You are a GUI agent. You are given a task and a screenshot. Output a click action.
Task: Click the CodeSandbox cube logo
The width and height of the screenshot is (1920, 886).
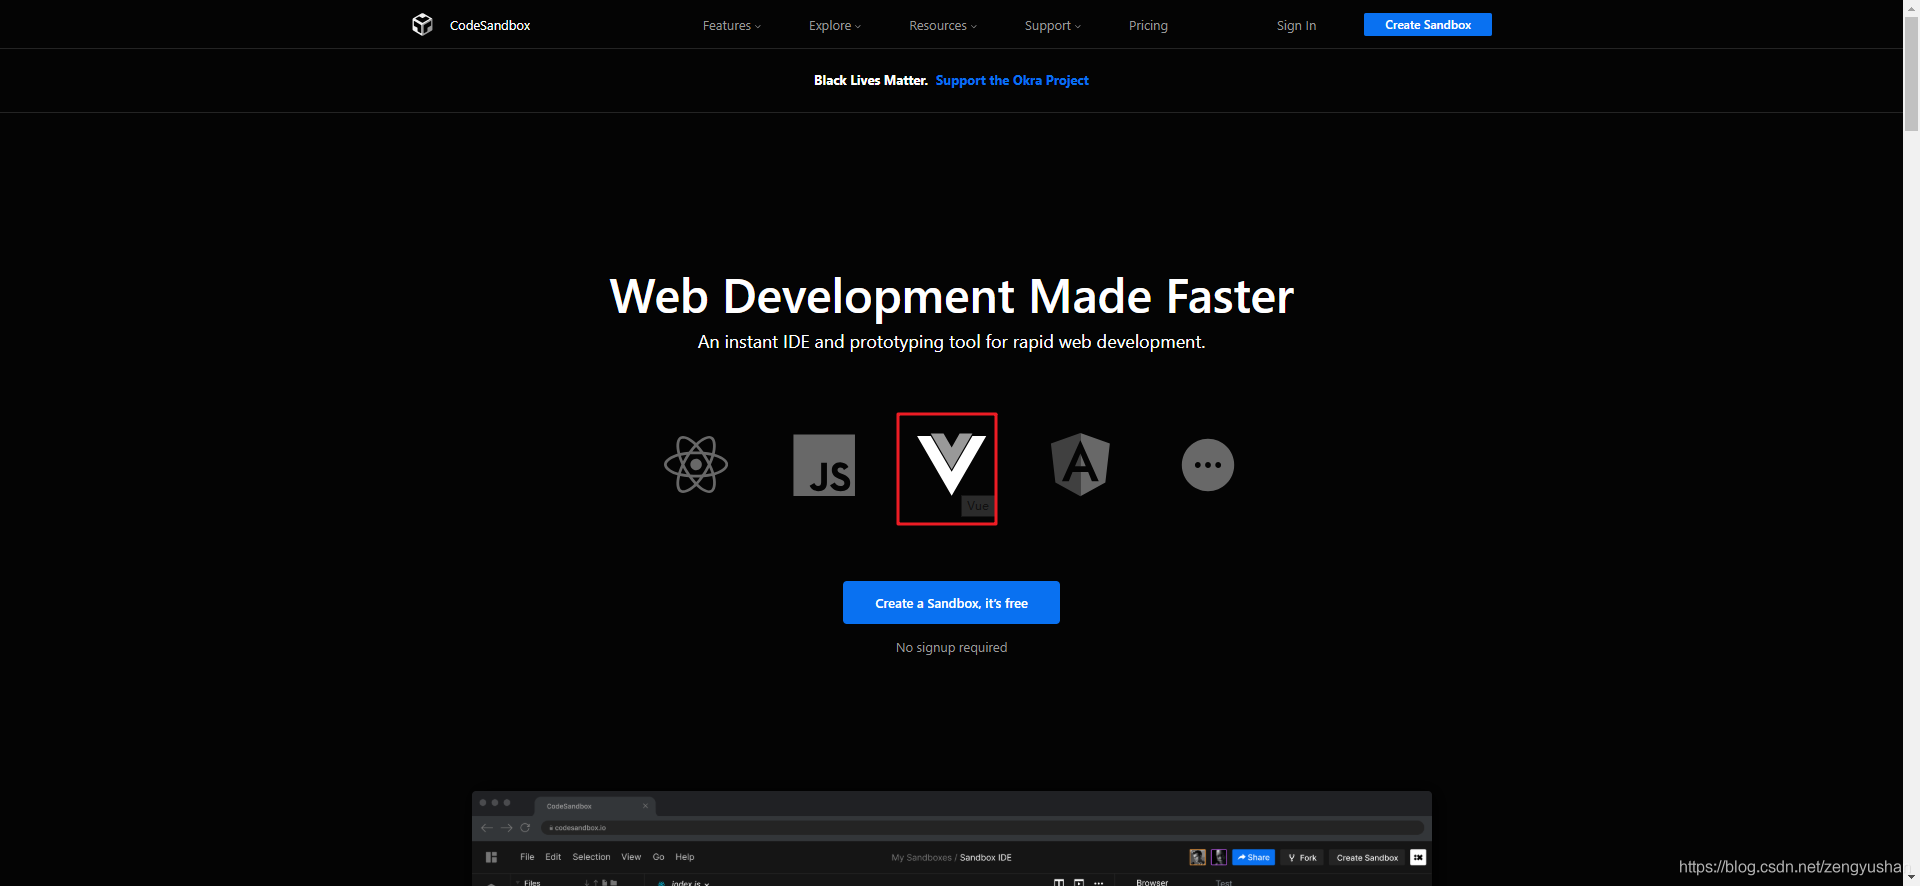pyautogui.click(x=422, y=24)
